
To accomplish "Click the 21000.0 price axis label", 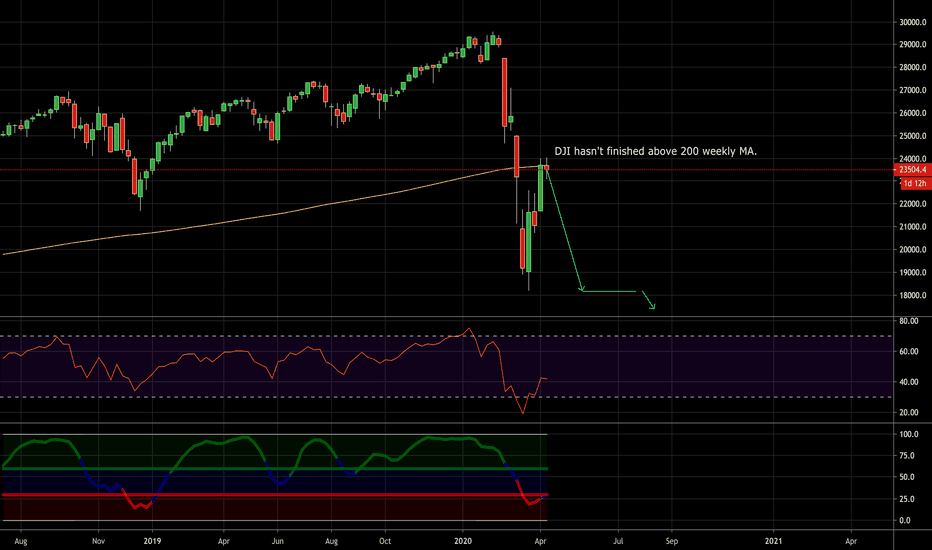I will pos(913,227).
